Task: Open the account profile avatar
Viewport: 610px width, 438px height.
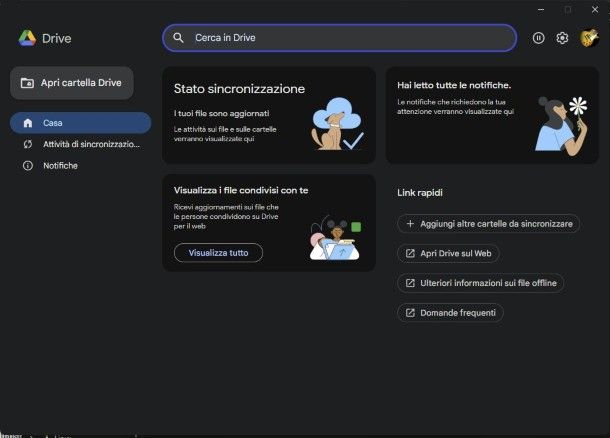Action: [x=588, y=38]
